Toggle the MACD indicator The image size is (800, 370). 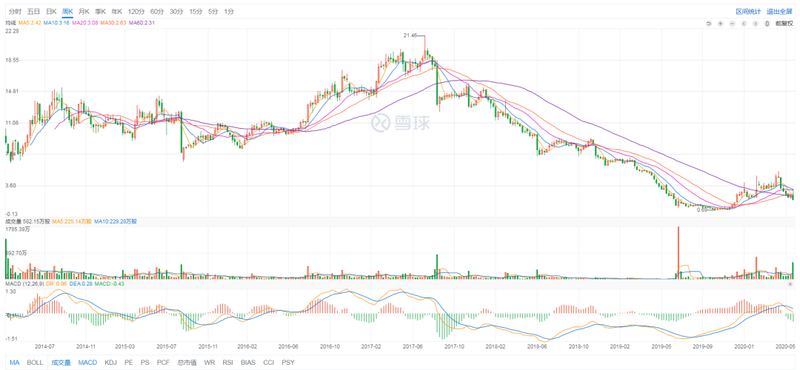pos(87,362)
